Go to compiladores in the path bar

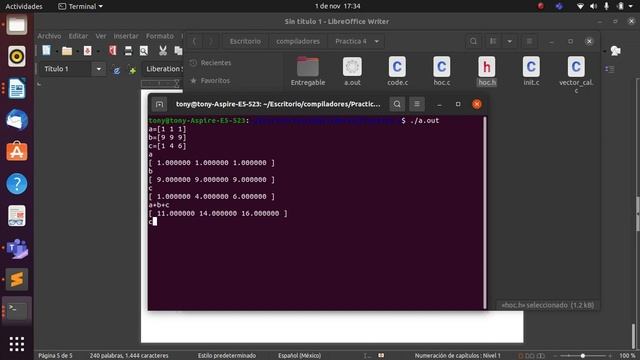coord(298,41)
